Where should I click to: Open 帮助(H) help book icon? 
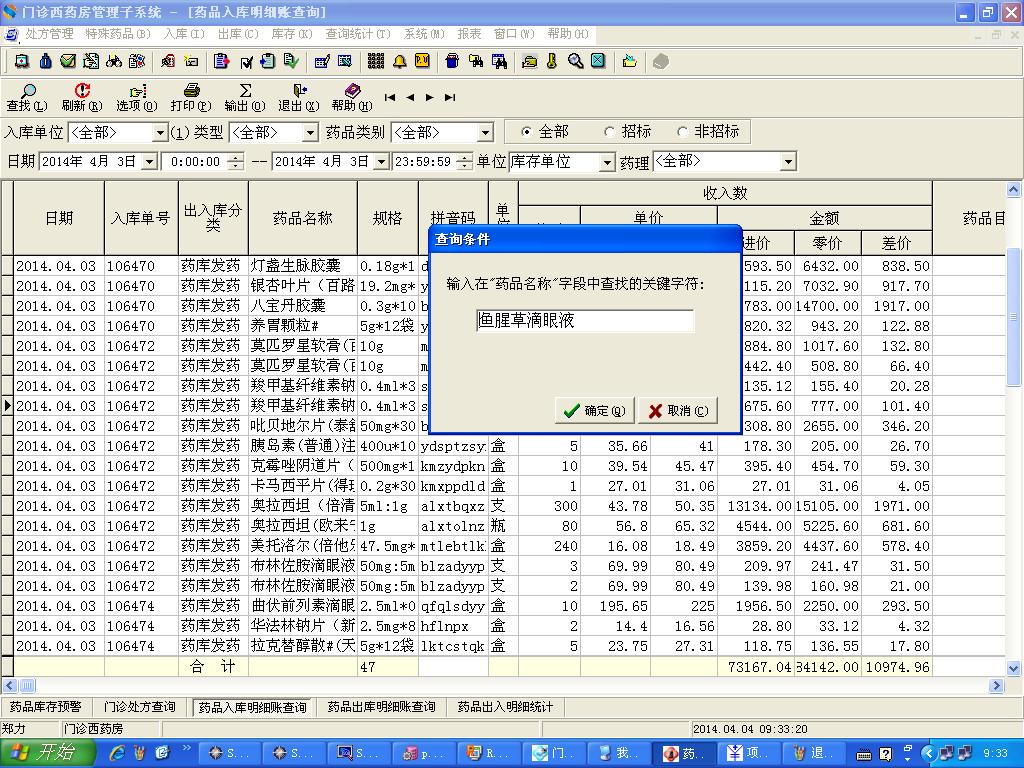point(352,97)
